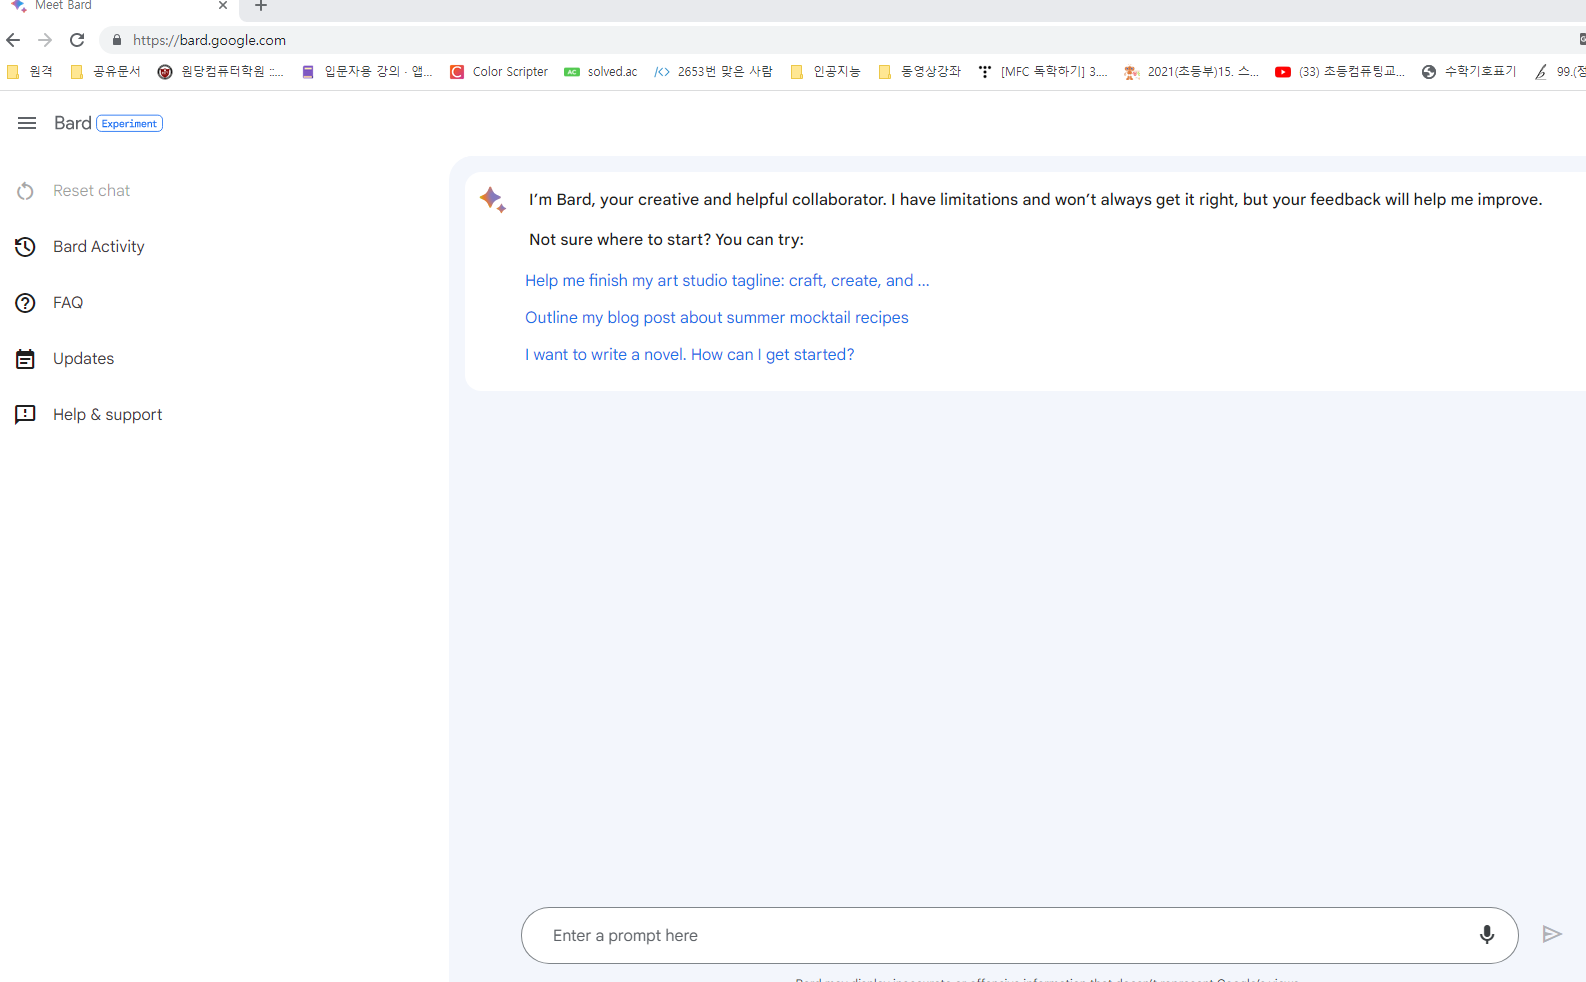Open the 원격 bookmark folder
This screenshot has height=982, width=1586.
[30, 72]
